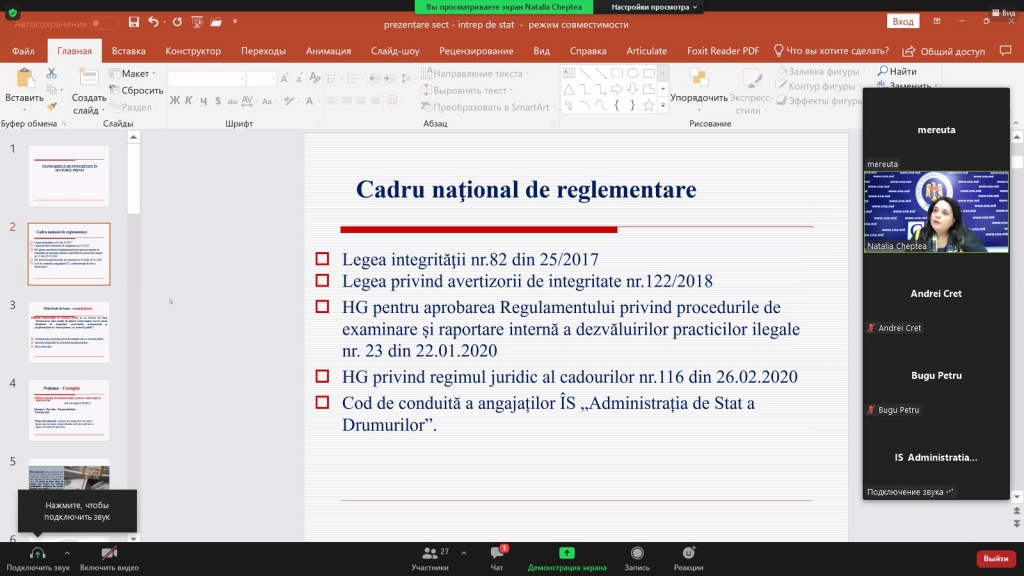This screenshot has width=1024, height=576.
Task: Click the Undo arrow in quick access toolbar
Action: tap(153, 21)
